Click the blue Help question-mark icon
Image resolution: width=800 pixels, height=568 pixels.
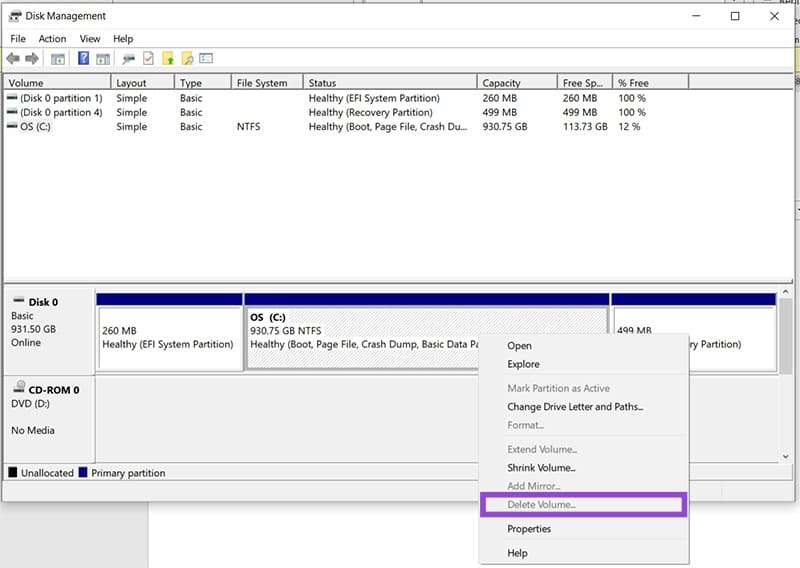point(82,59)
